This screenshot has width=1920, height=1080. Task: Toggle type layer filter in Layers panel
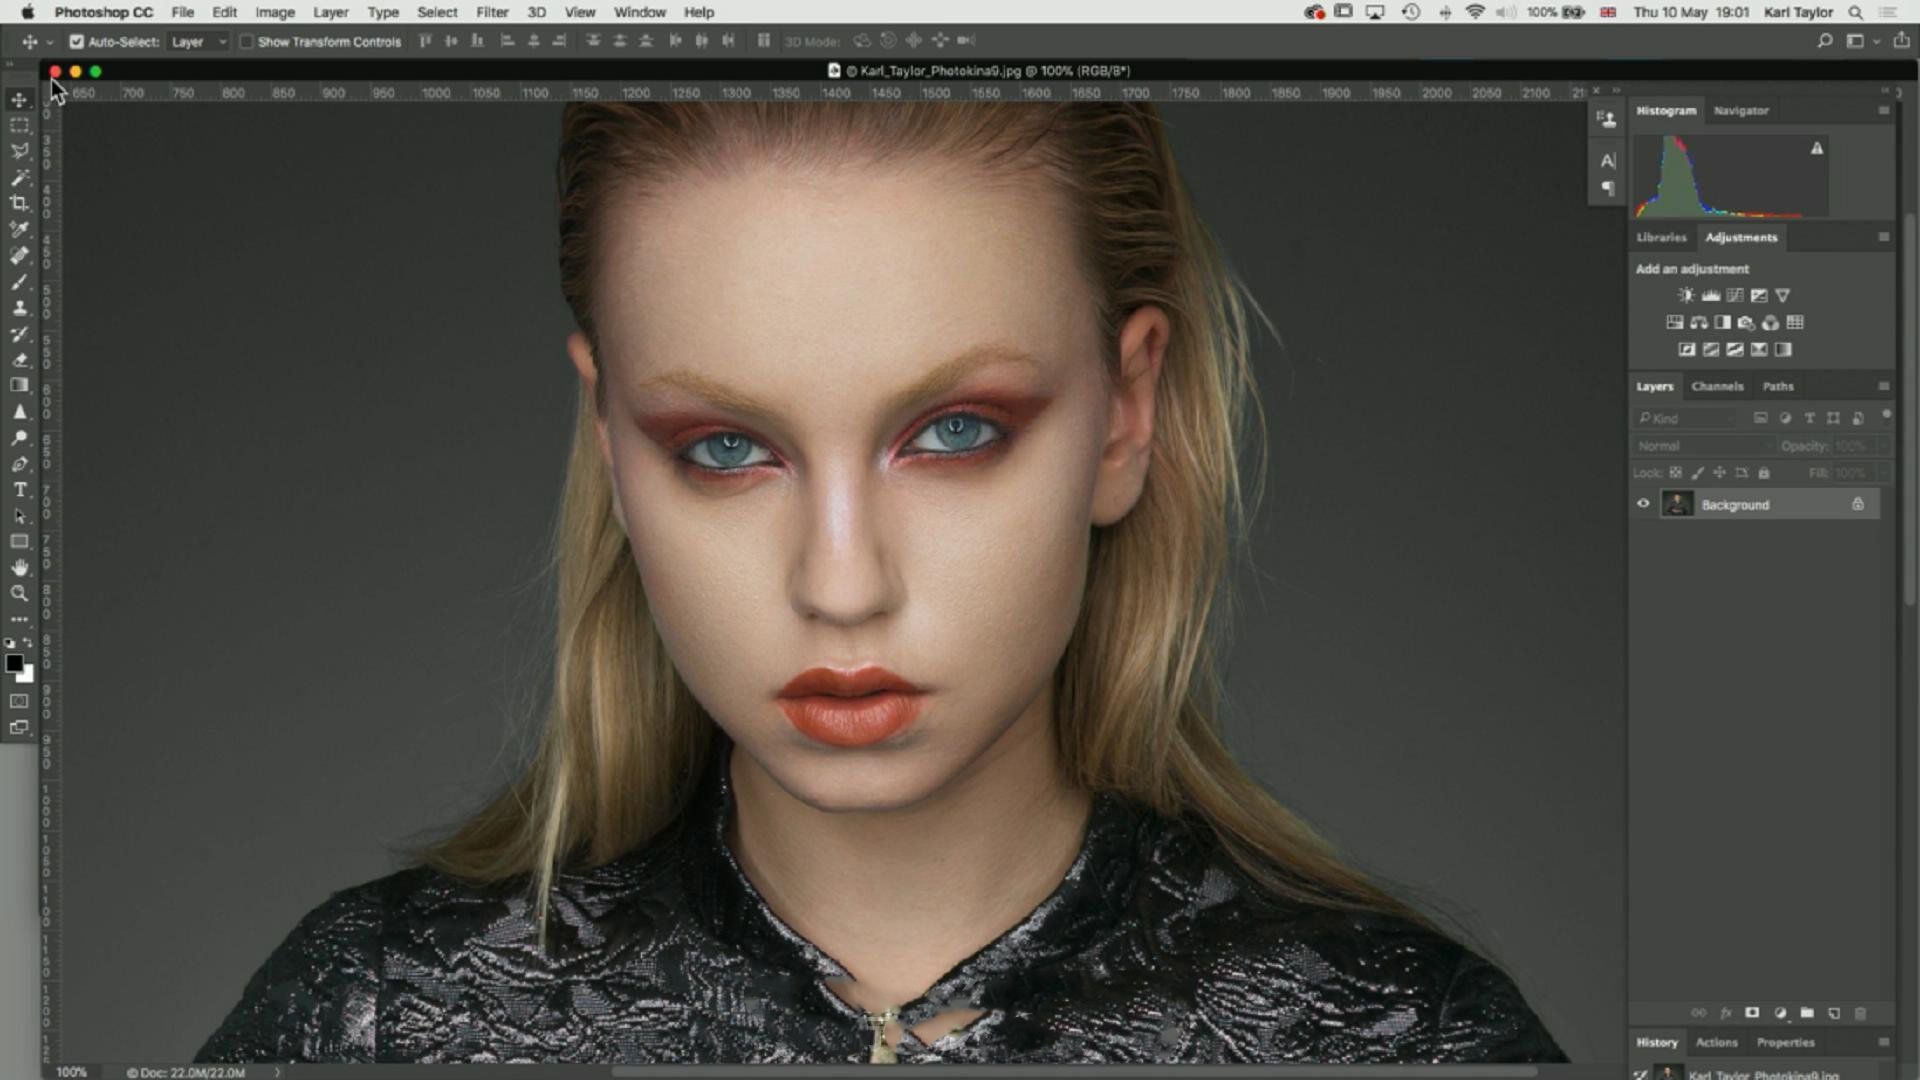pyautogui.click(x=1809, y=418)
